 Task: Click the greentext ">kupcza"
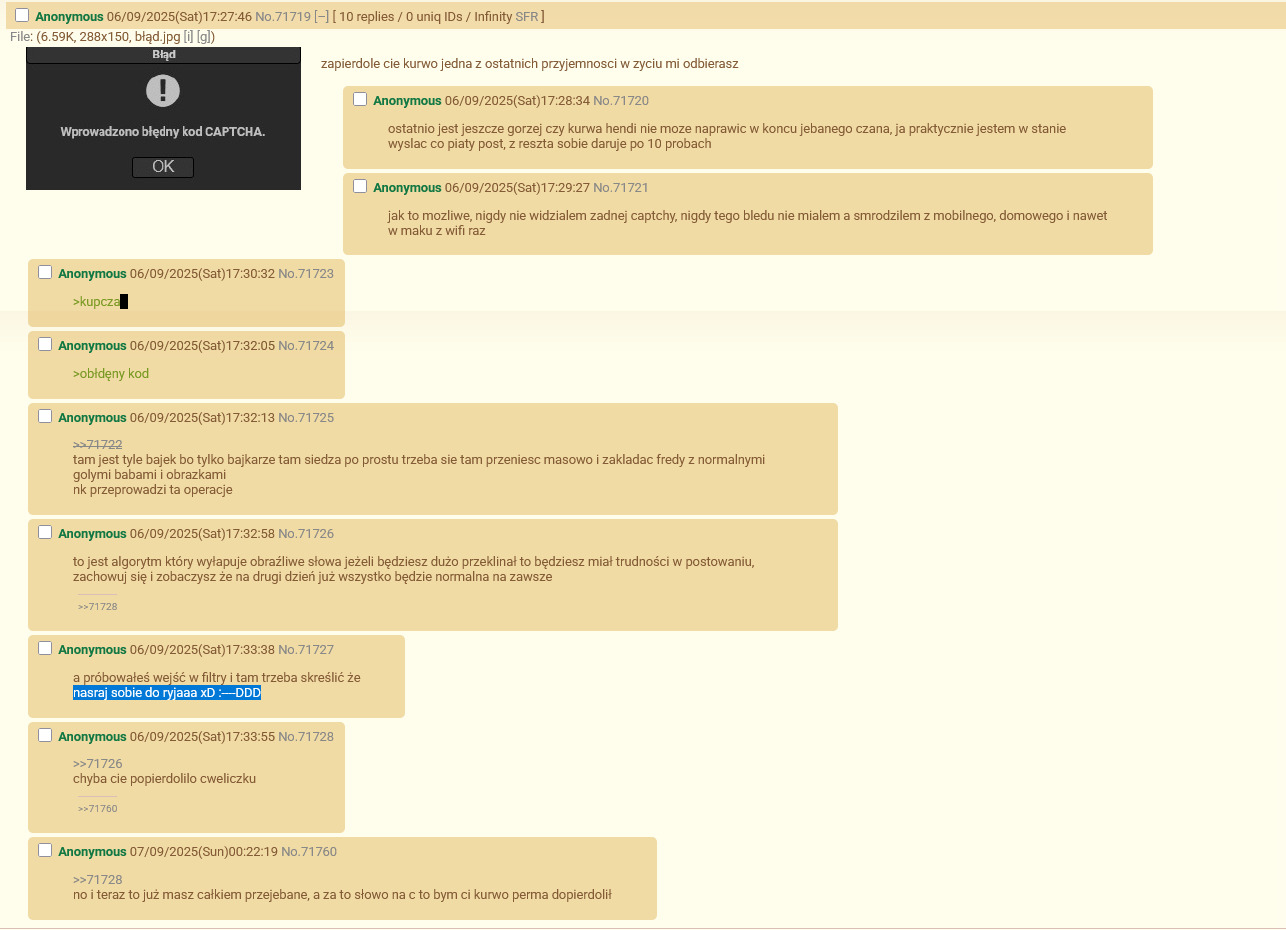point(96,301)
